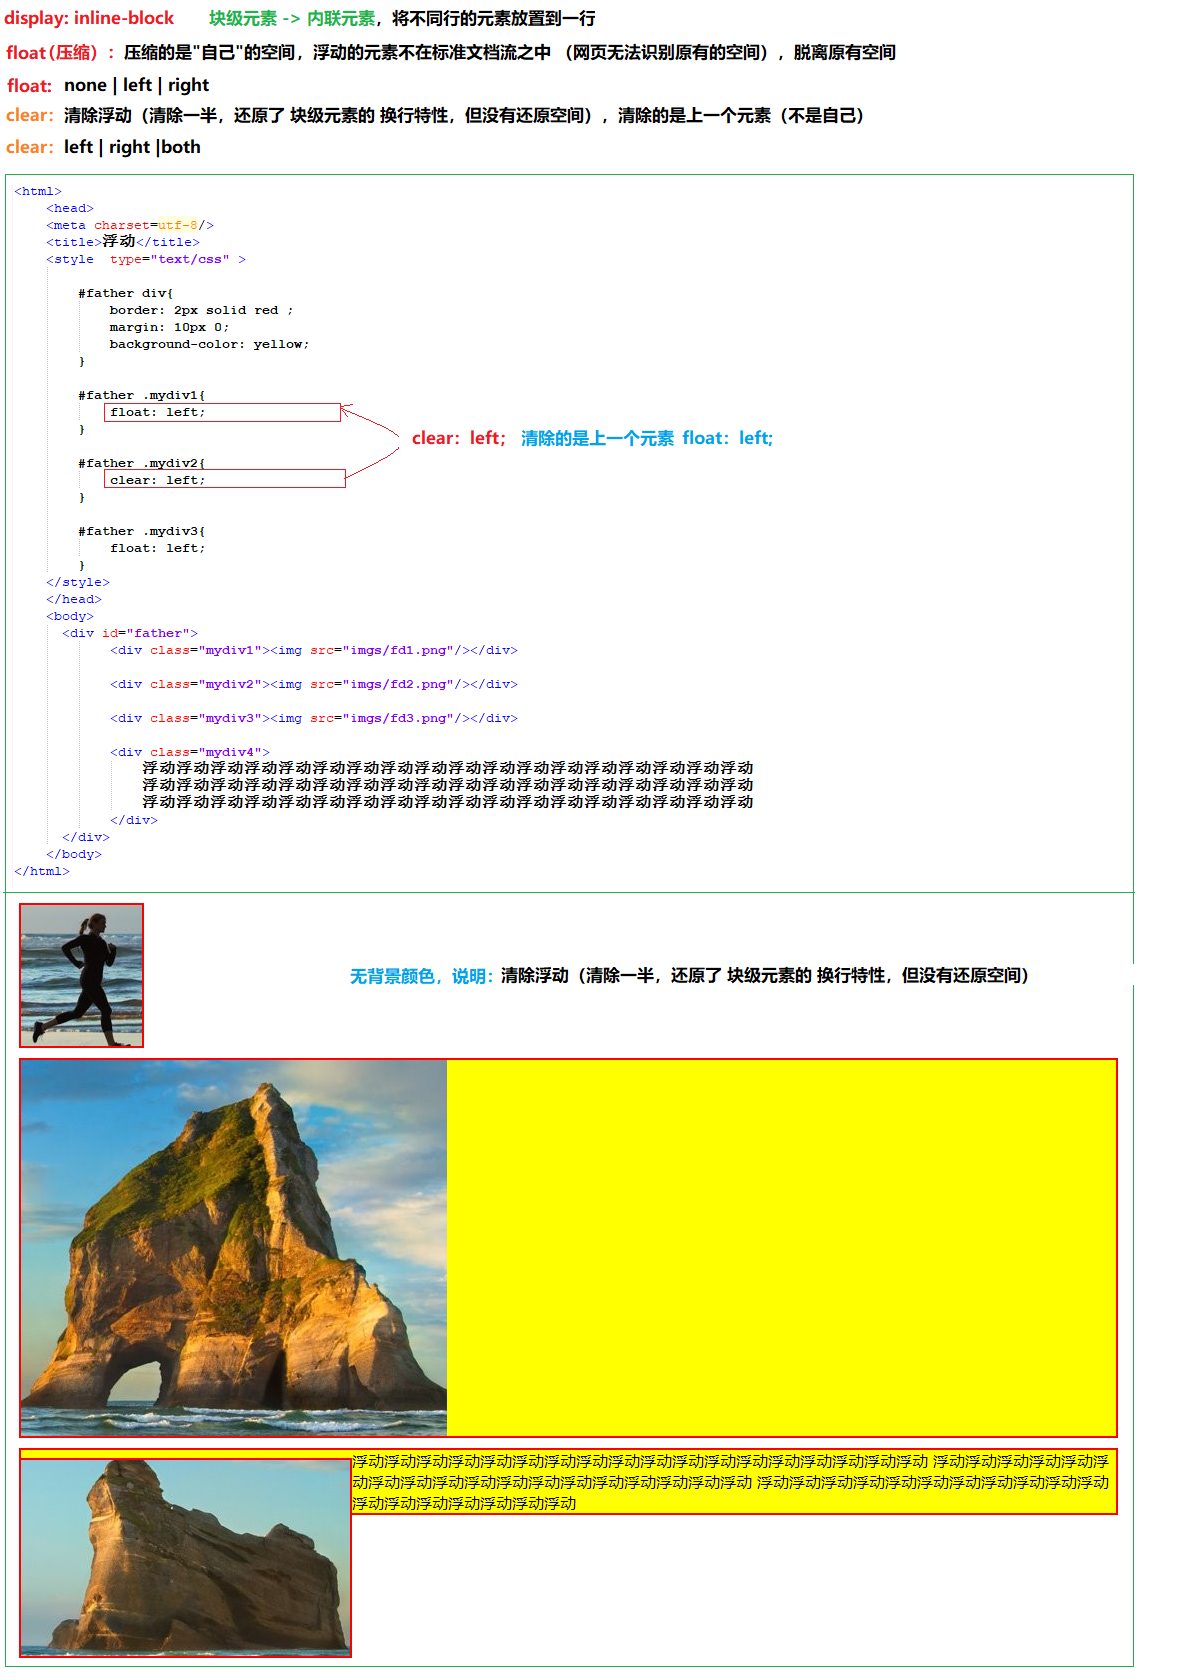Click "none | left | right" float values

coord(136,85)
